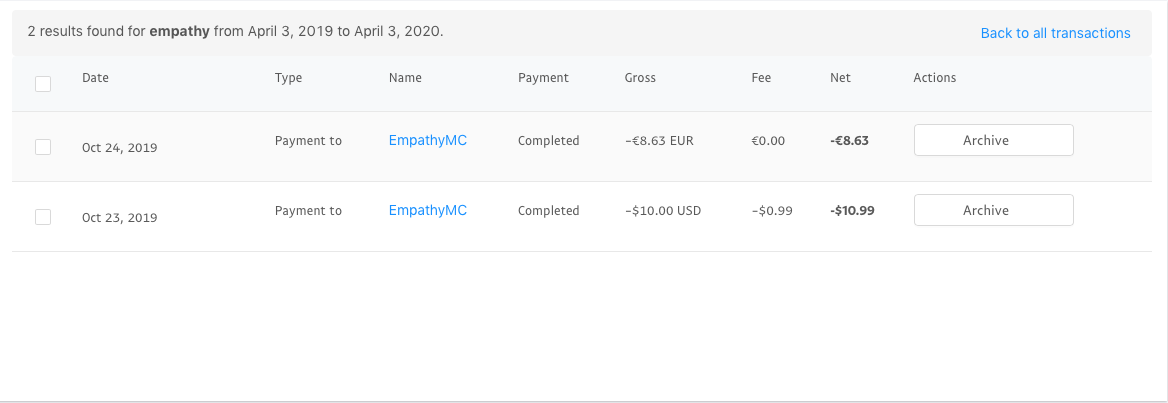
Task: Click the Payment column header
Action: 543,78
